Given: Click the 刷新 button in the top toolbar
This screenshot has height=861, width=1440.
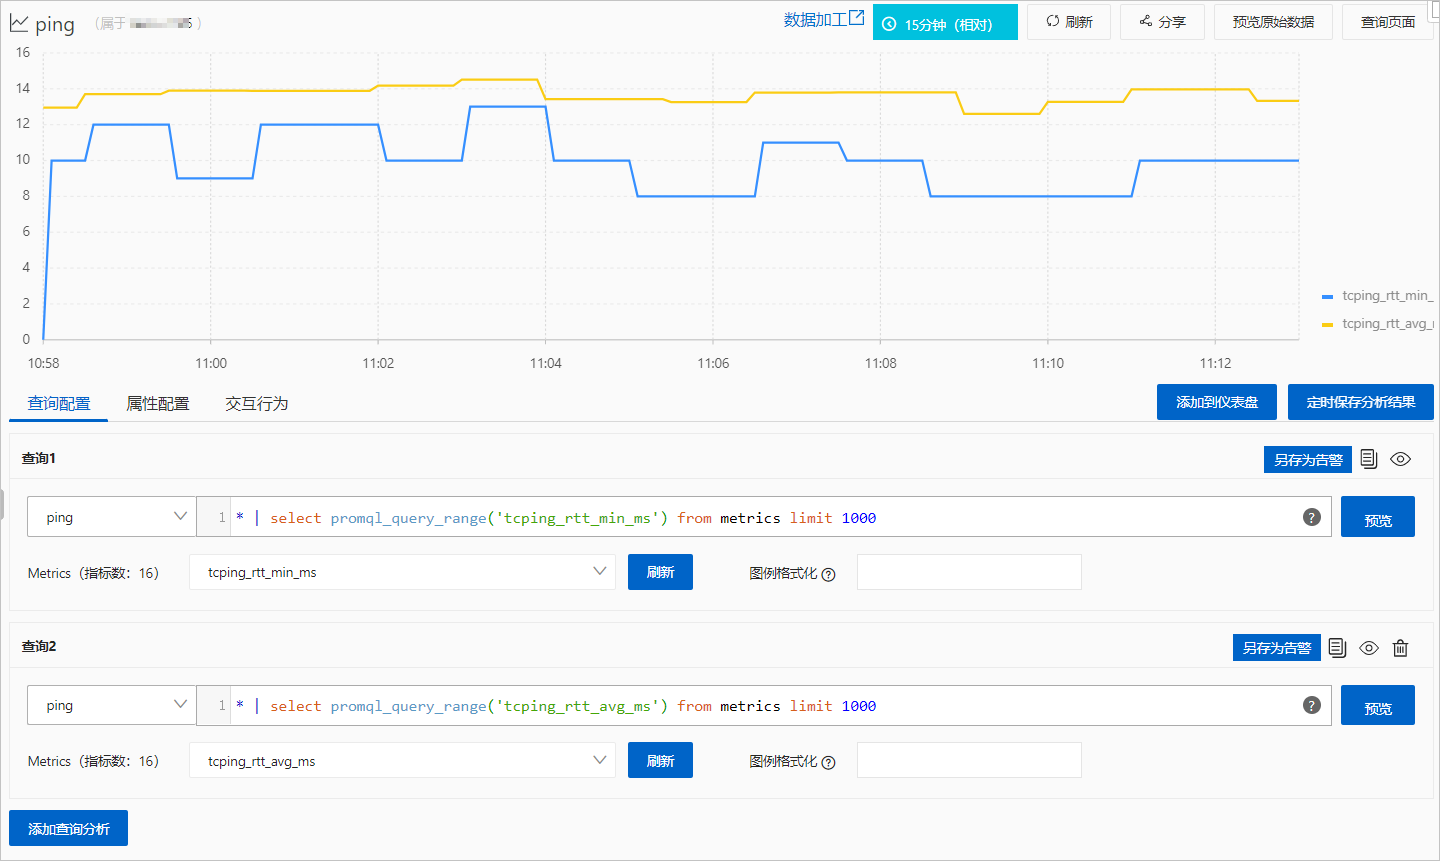Looking at the screenshot, I should (x=1069, y=22).
